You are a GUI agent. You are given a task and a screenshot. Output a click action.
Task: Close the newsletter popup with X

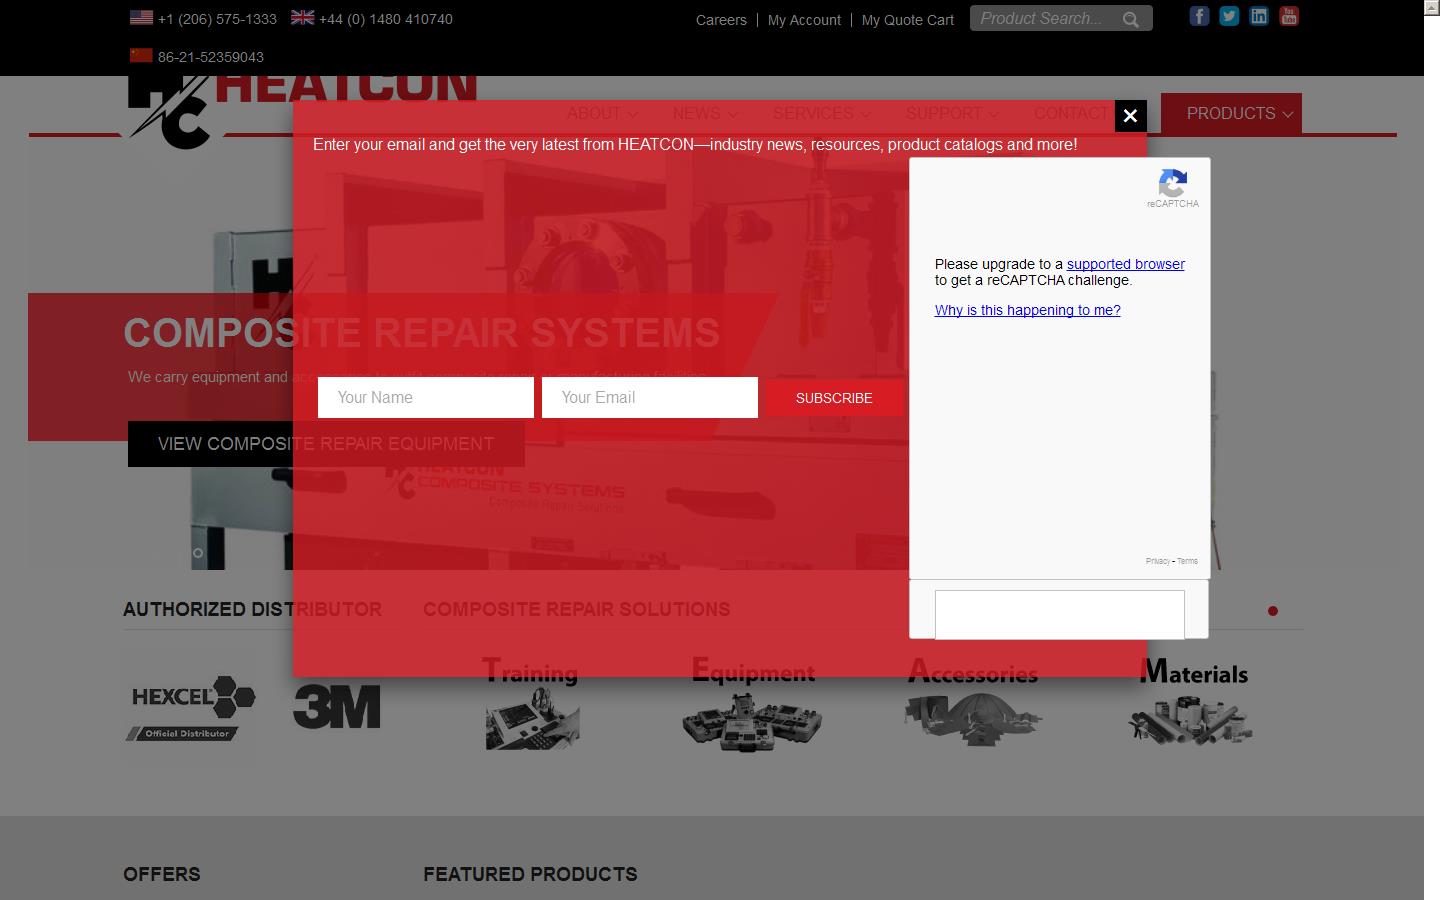pos(1130,116)
